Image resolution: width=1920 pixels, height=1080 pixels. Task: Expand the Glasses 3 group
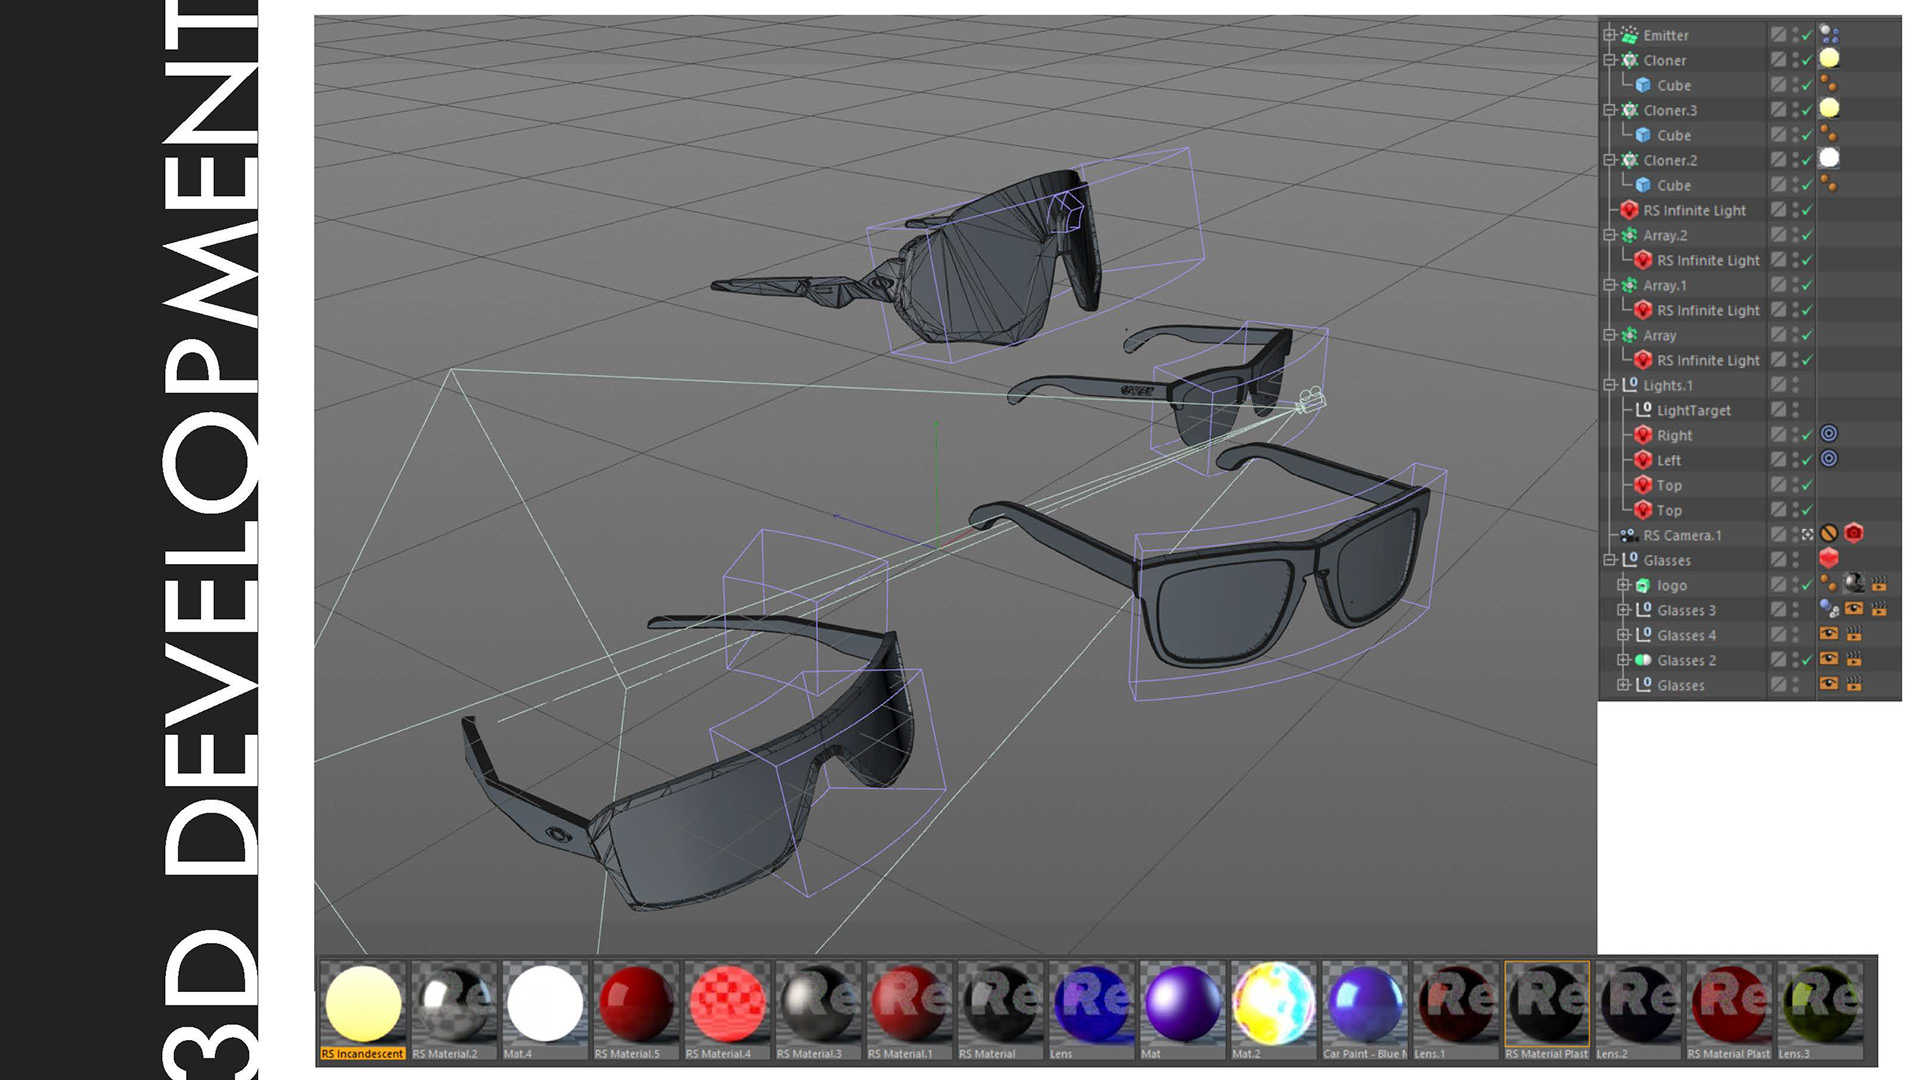[1623, 610]
